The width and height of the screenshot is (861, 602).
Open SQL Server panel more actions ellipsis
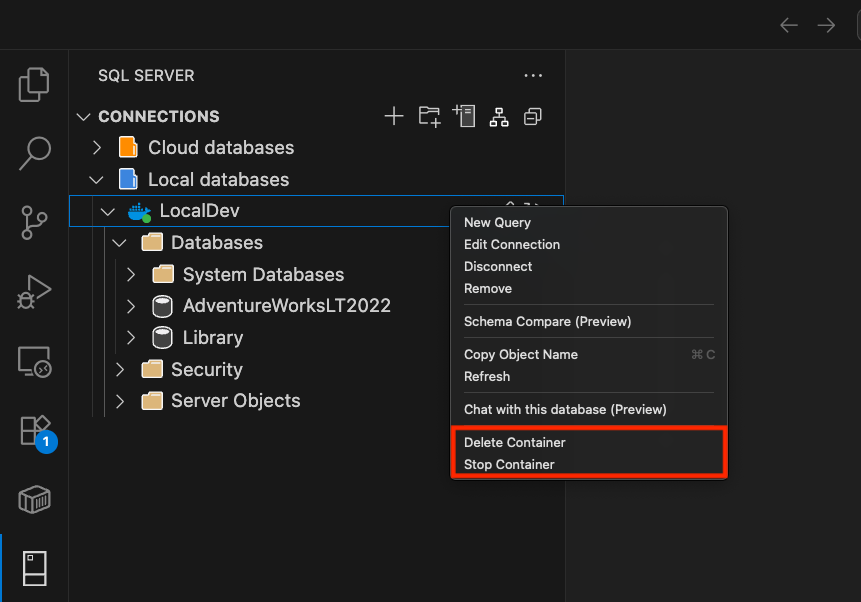[533, 76]
